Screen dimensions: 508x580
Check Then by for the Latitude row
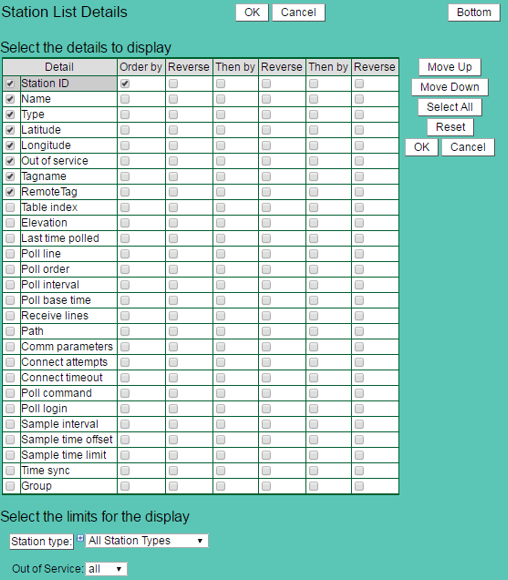coord(221,130)
